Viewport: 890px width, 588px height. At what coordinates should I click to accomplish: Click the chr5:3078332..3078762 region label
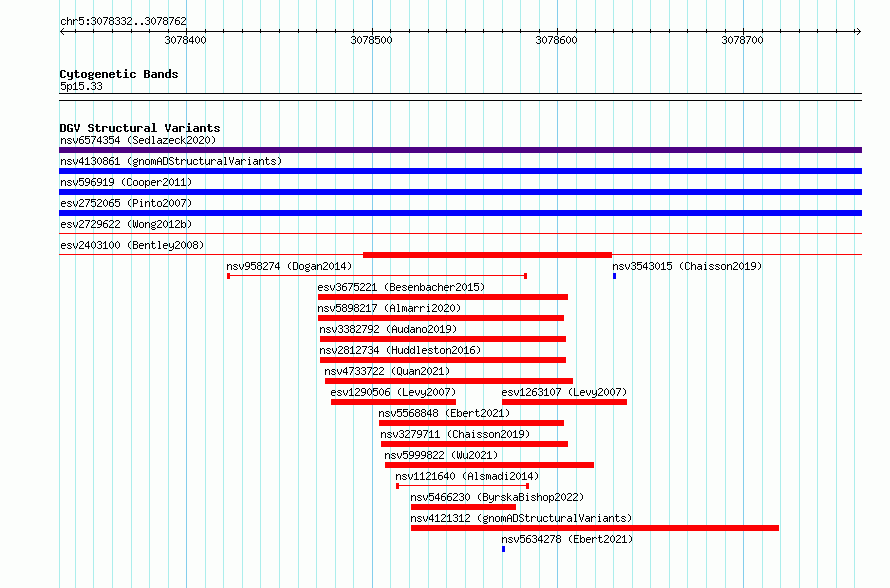click(123, 22)
